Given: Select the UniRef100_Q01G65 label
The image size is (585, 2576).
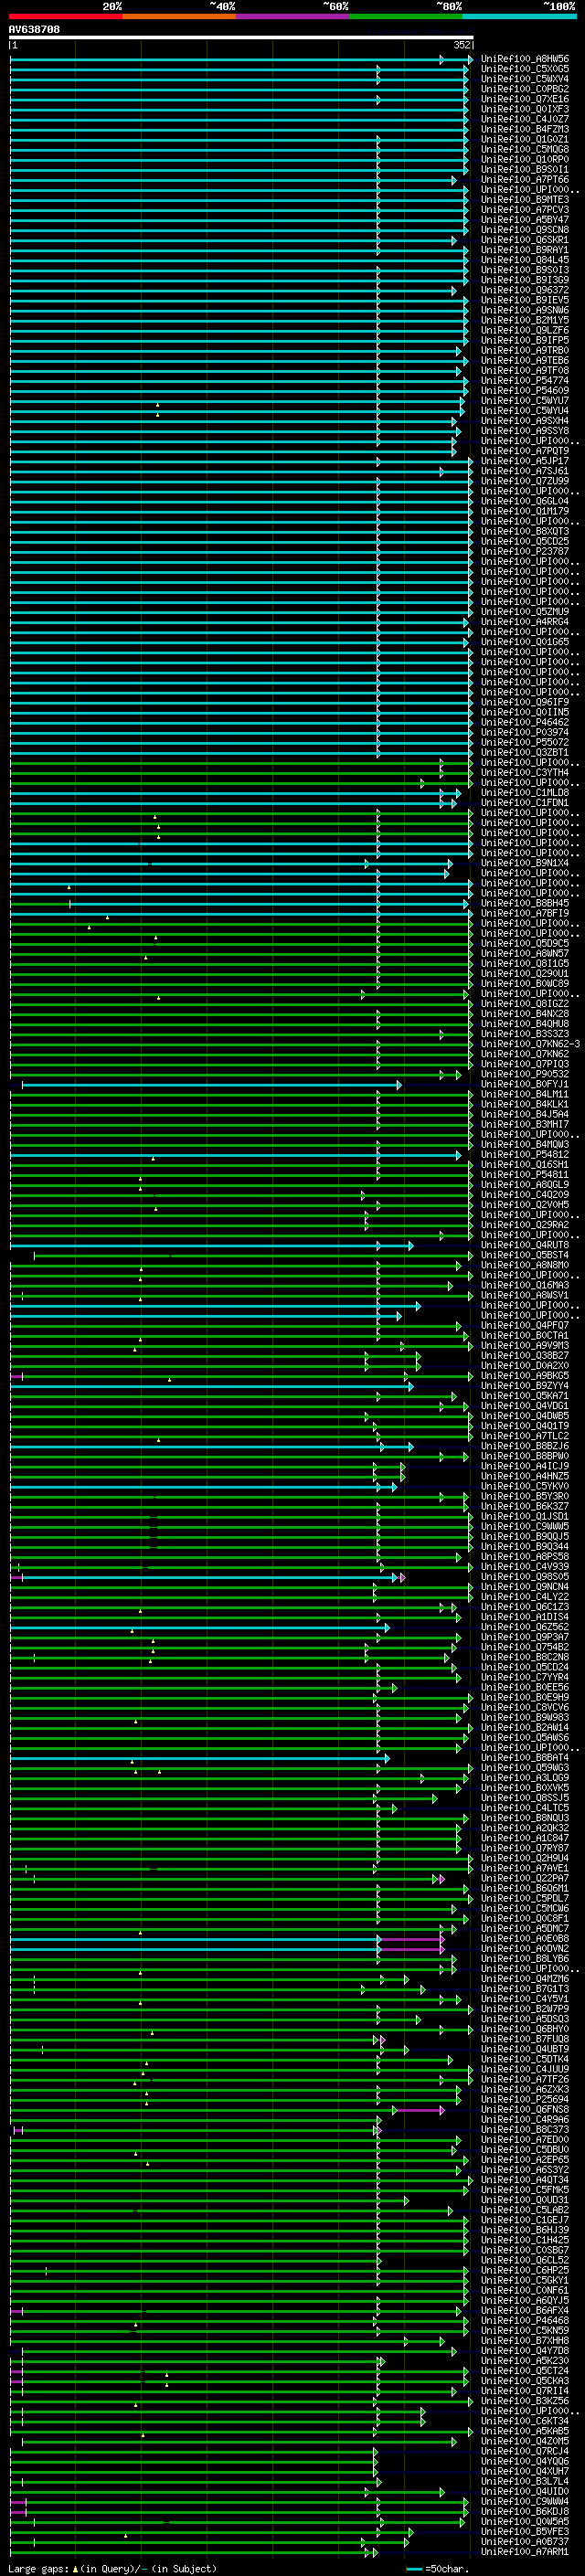Looking at the screenshot, I should coord(525,642).
